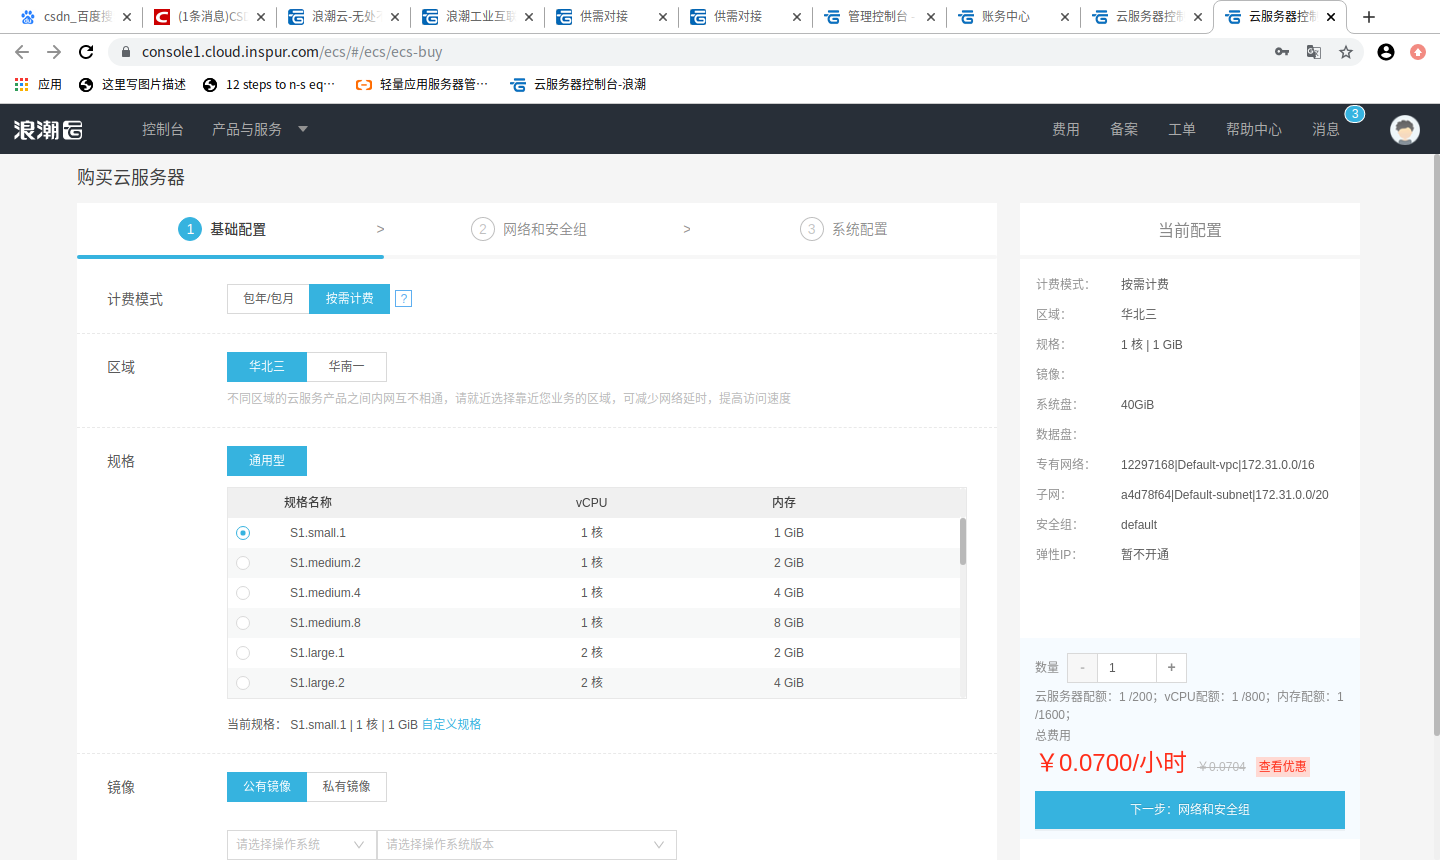This screenshot has width=1440, height=860.
Task: Choose the S1.large.2 spec with 2核 4GiB
Action: 242,682
